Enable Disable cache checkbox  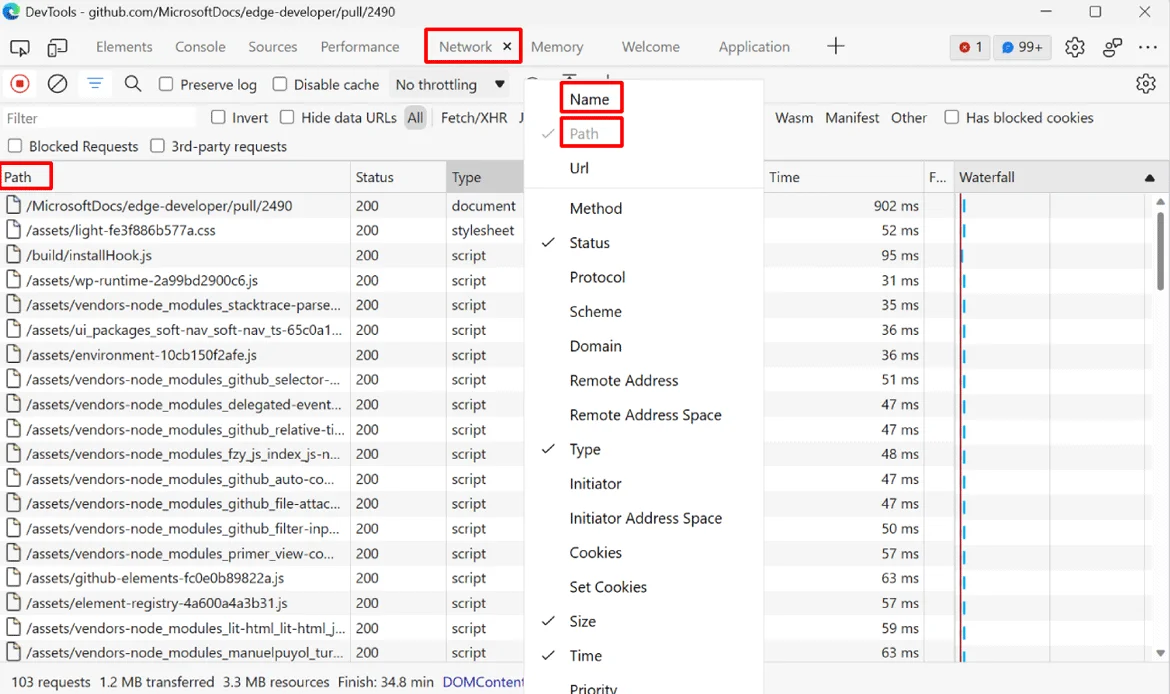tap(280, 84)
